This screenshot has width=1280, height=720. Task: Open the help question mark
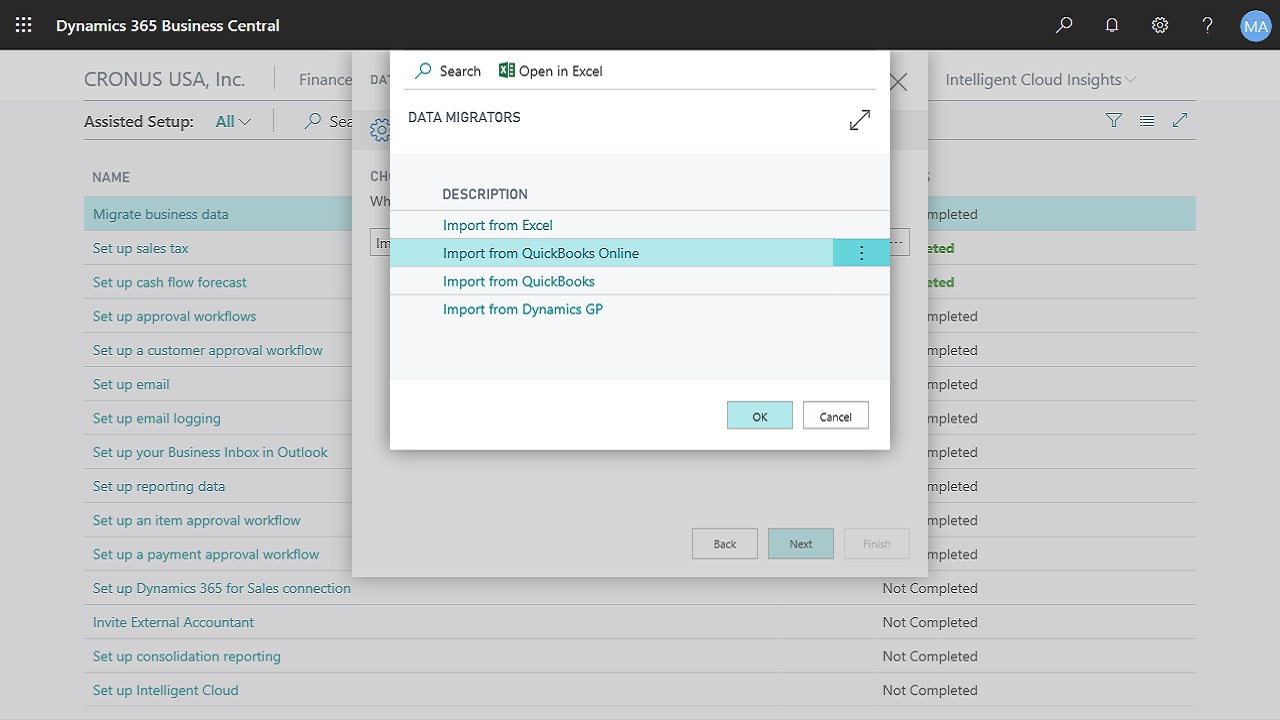pos(1208,25)
